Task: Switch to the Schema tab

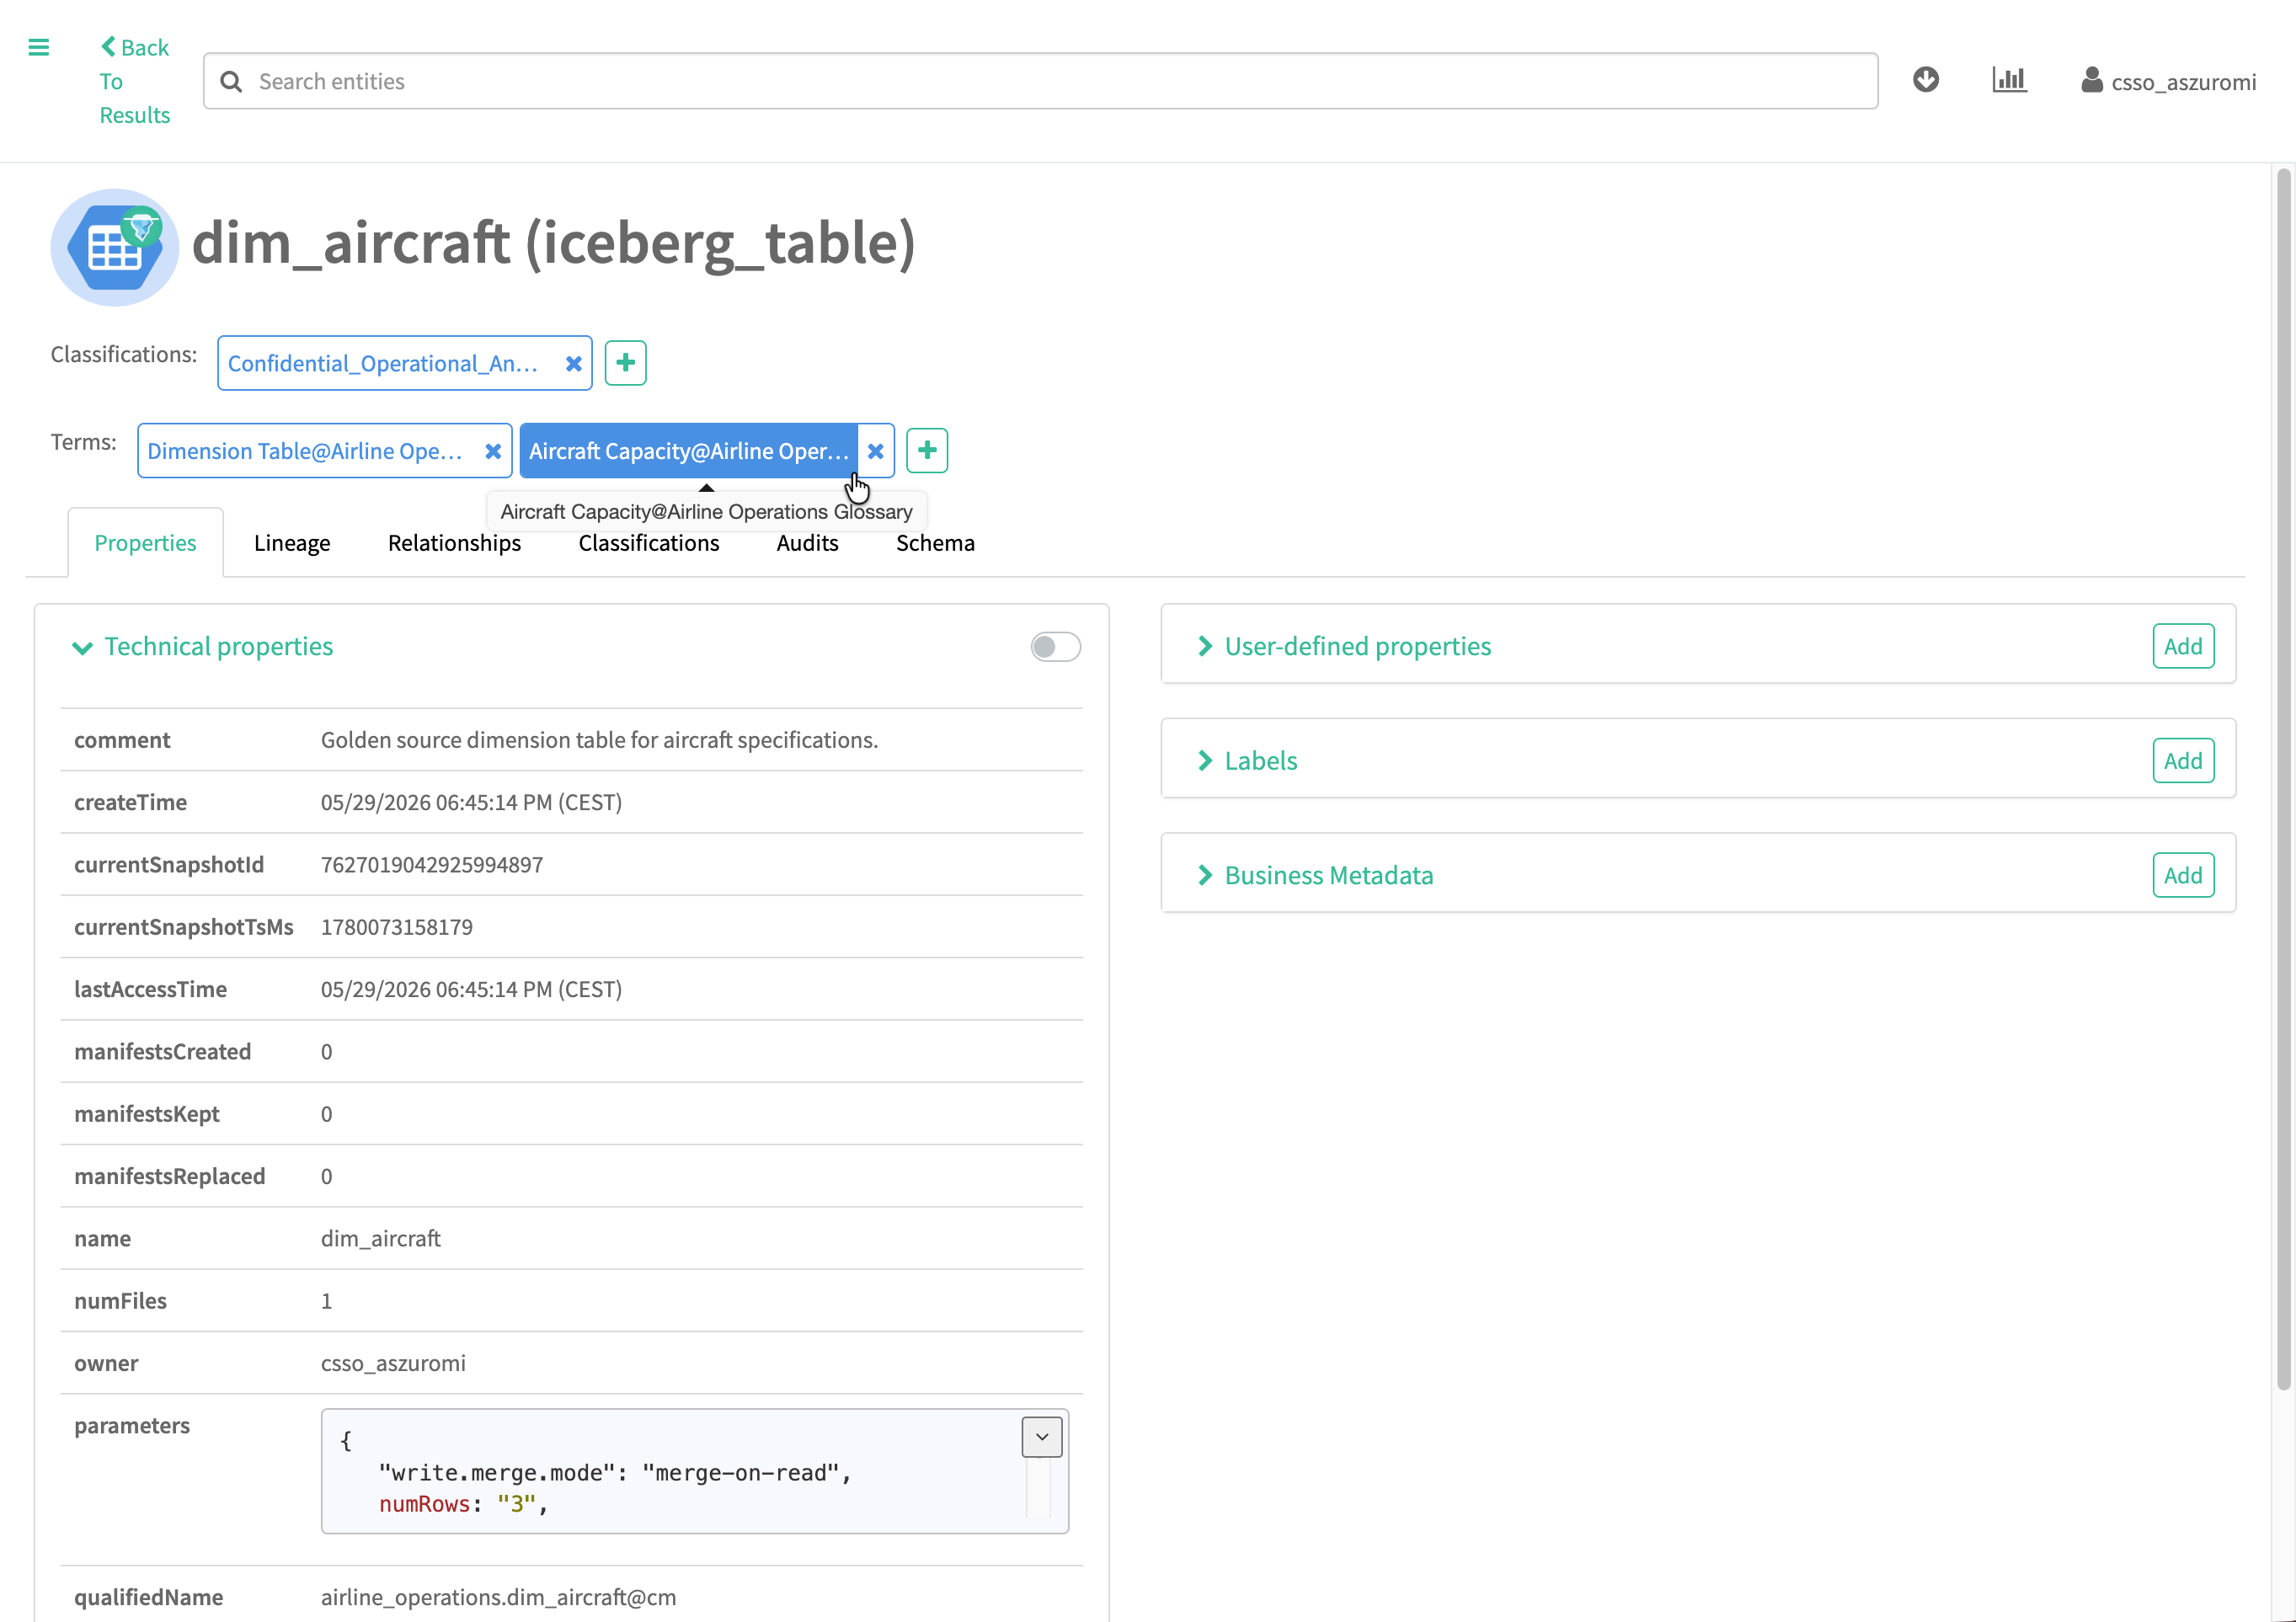Action: (x=935, y=544)
